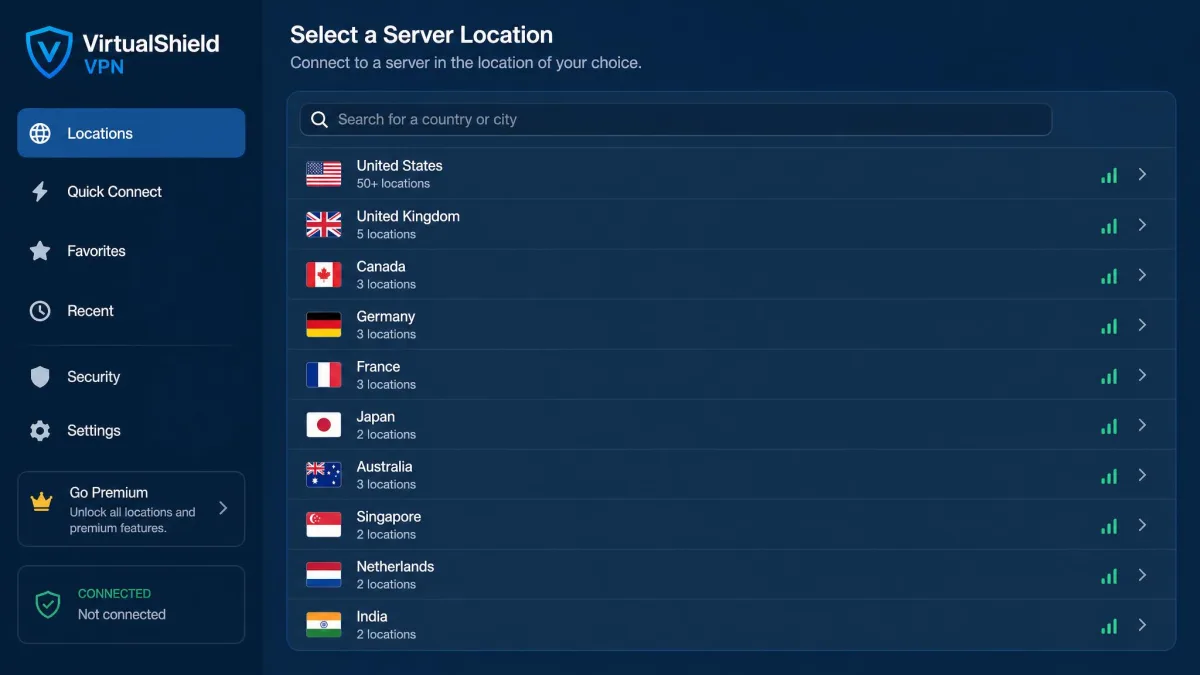This screenshot has width=1200, height=675.
Task: Select the Japan row name
Action: click(x=376, y=417)
